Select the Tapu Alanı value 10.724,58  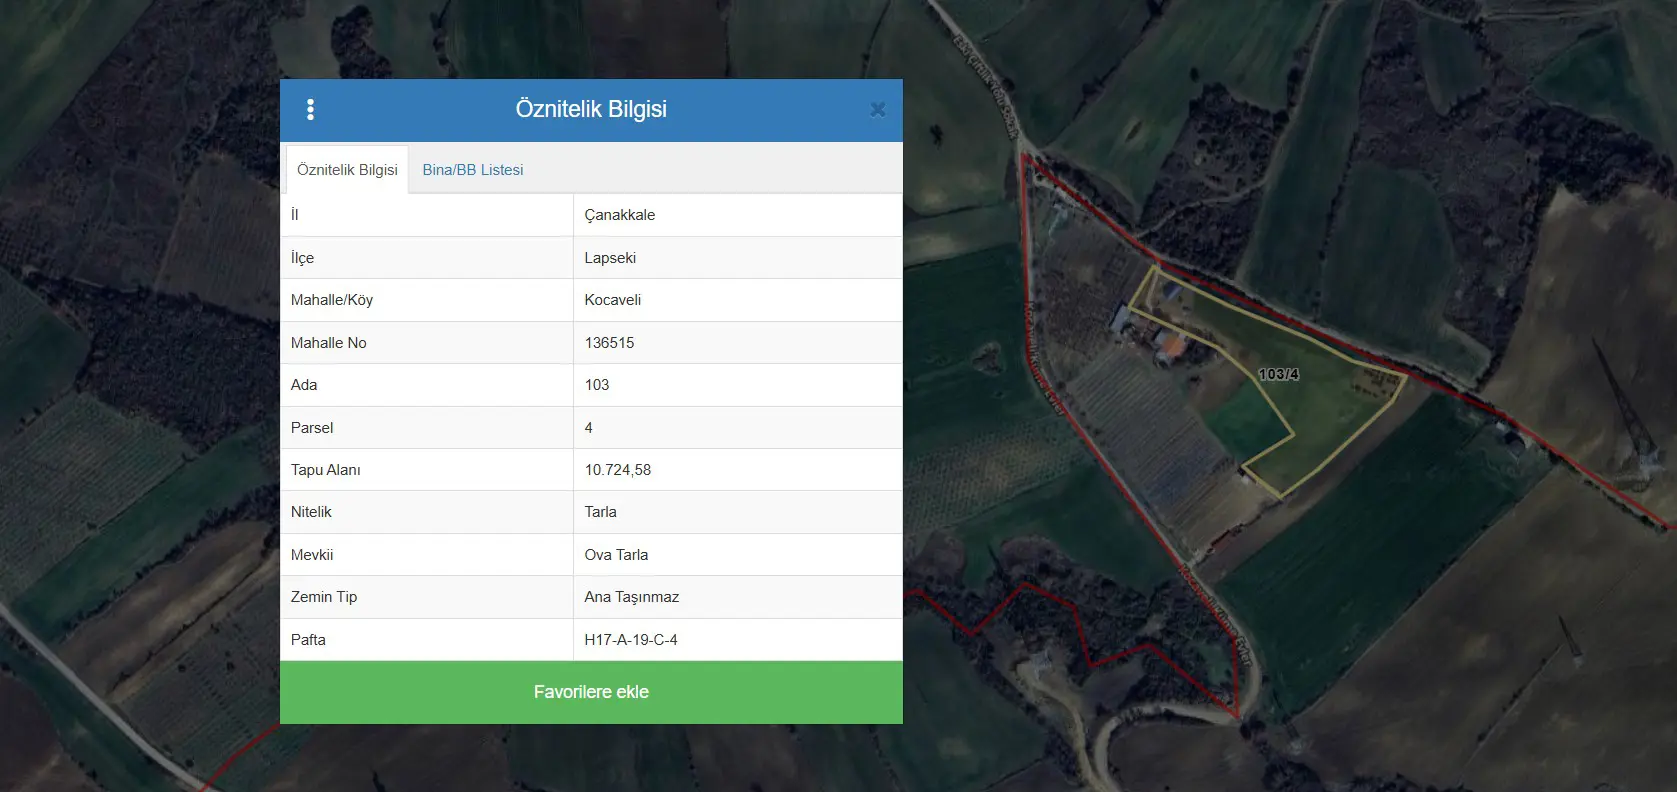pos(618,470)
